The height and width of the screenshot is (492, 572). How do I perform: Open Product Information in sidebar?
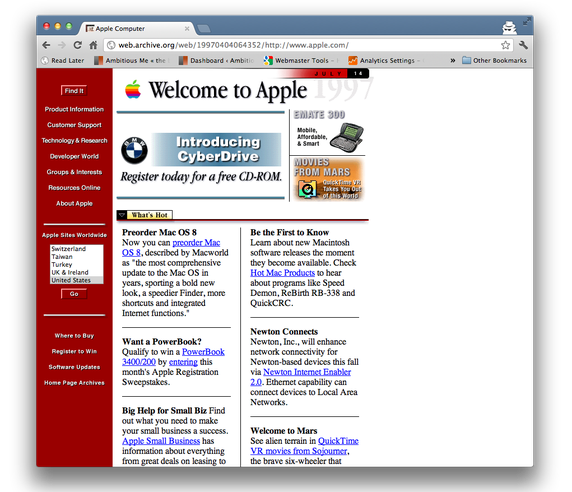74,109
